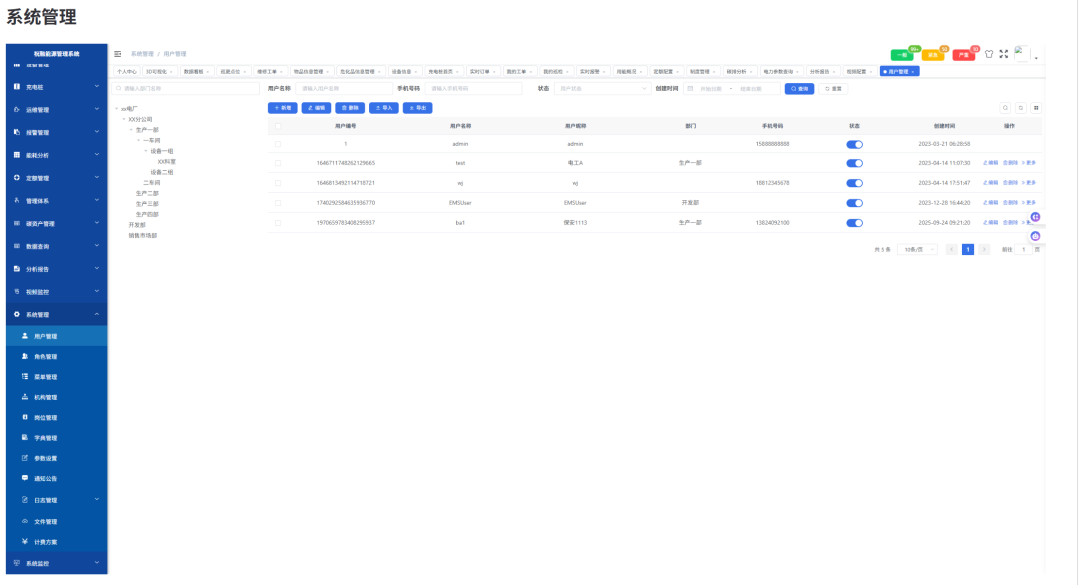Toggle status switch for EMSUser
Screen dimensions: 1080x585
pos(854,203)
